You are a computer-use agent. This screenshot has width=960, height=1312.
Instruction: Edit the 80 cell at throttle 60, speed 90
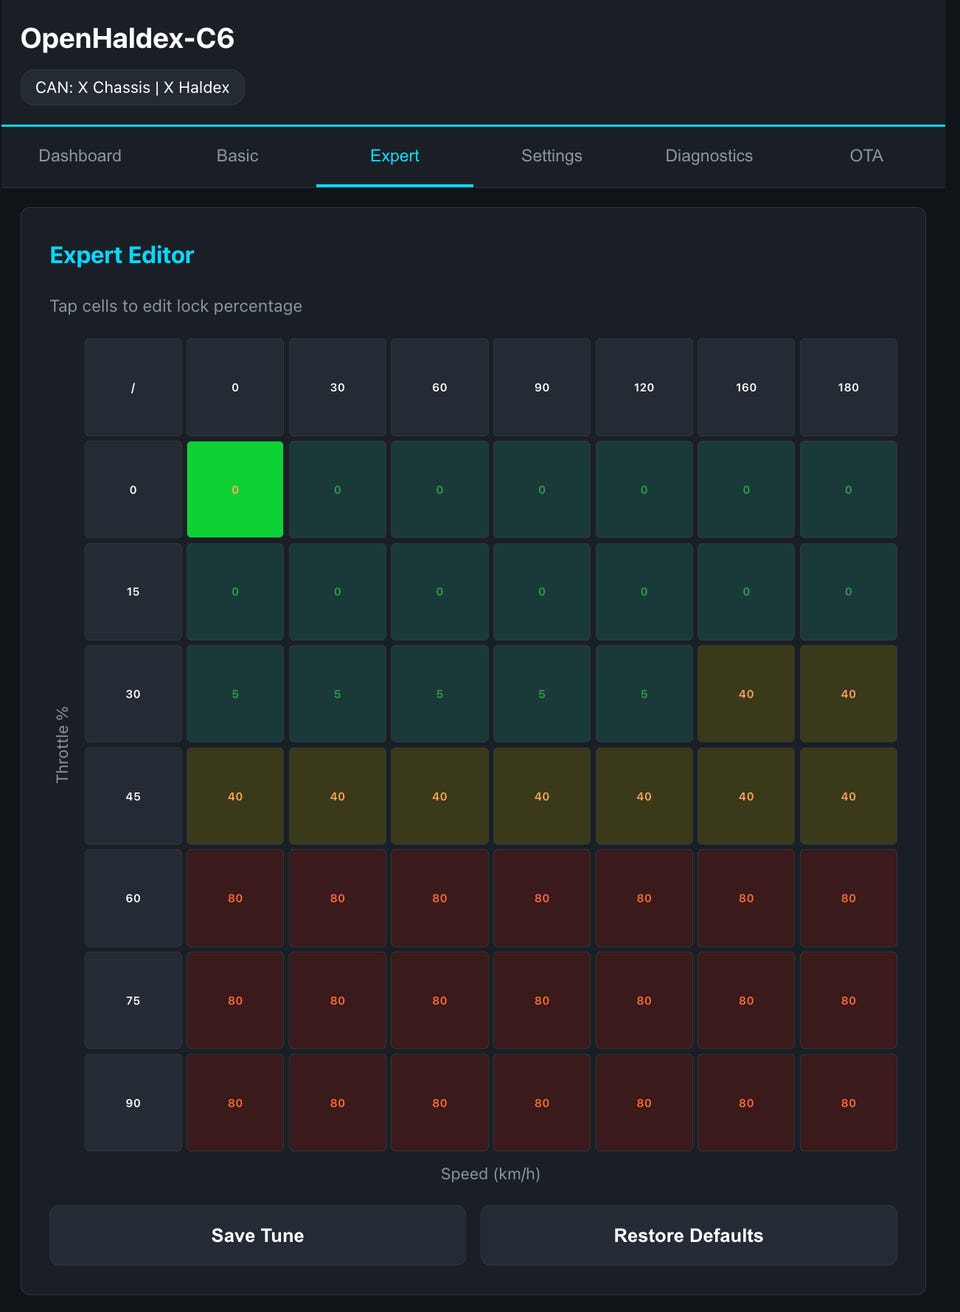[x=542, y=898]
